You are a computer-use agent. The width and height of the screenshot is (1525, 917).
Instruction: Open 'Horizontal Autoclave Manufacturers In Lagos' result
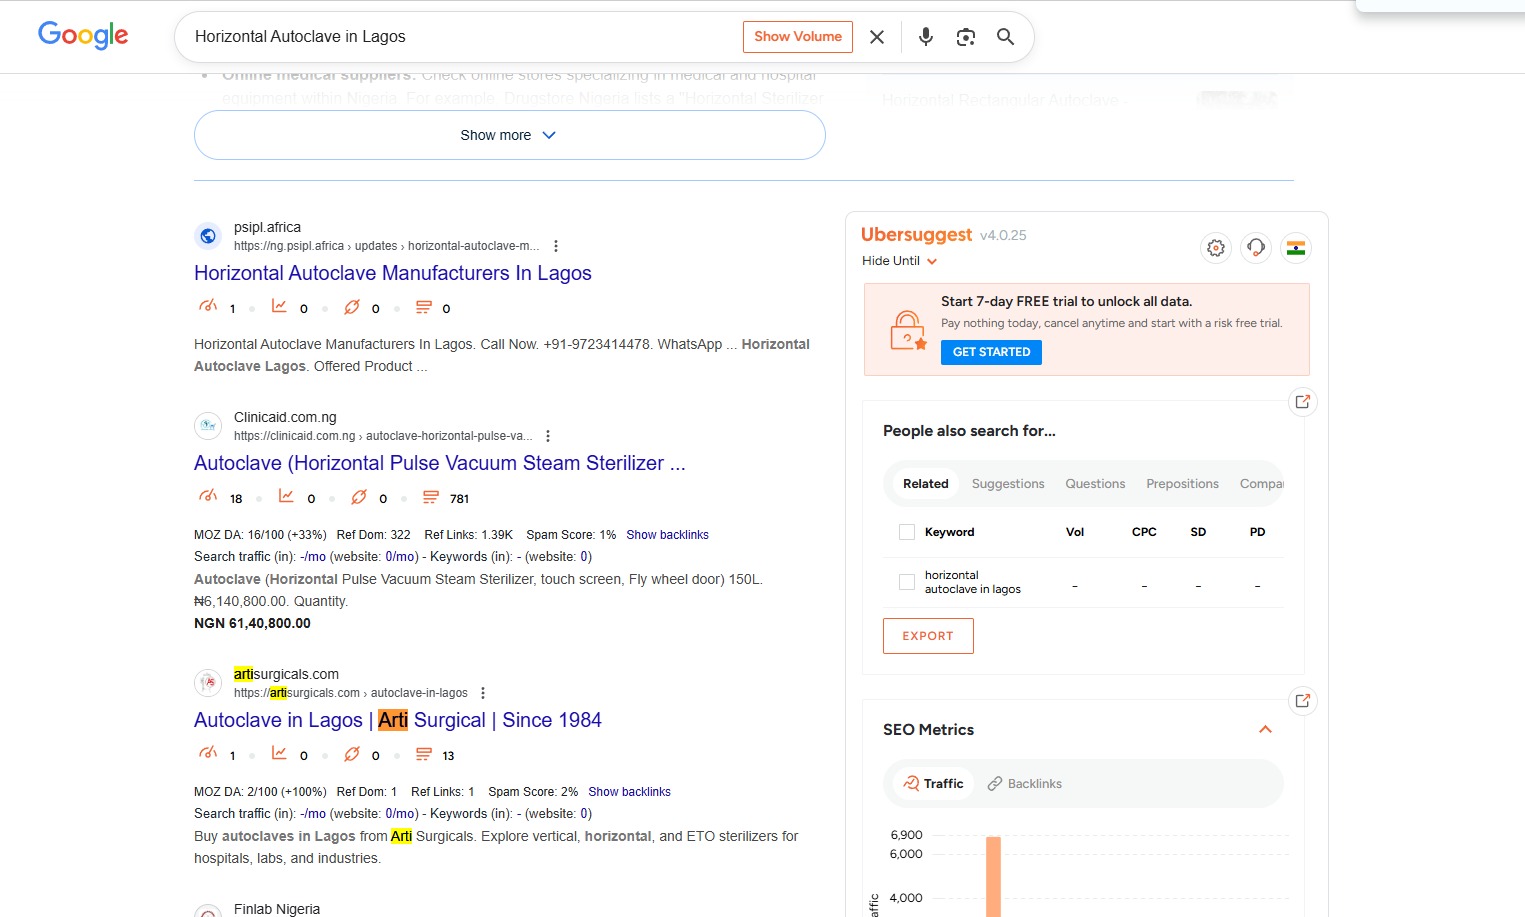[x=393, y=273]
